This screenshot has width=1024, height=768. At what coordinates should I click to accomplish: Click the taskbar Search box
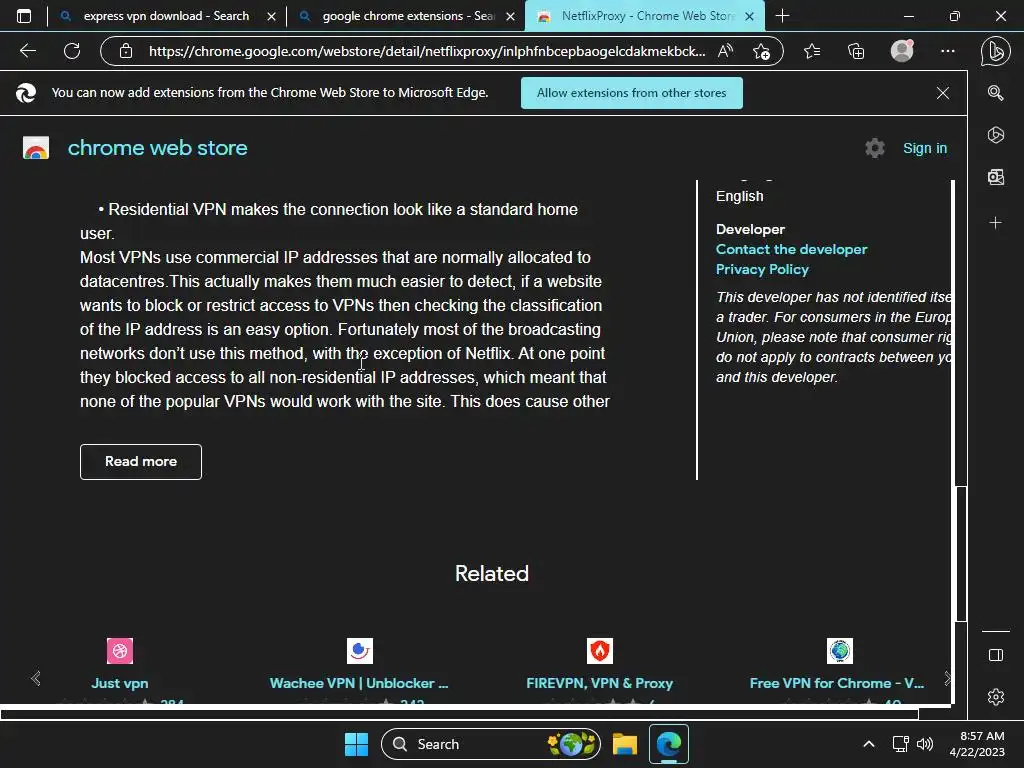(491, 744)
